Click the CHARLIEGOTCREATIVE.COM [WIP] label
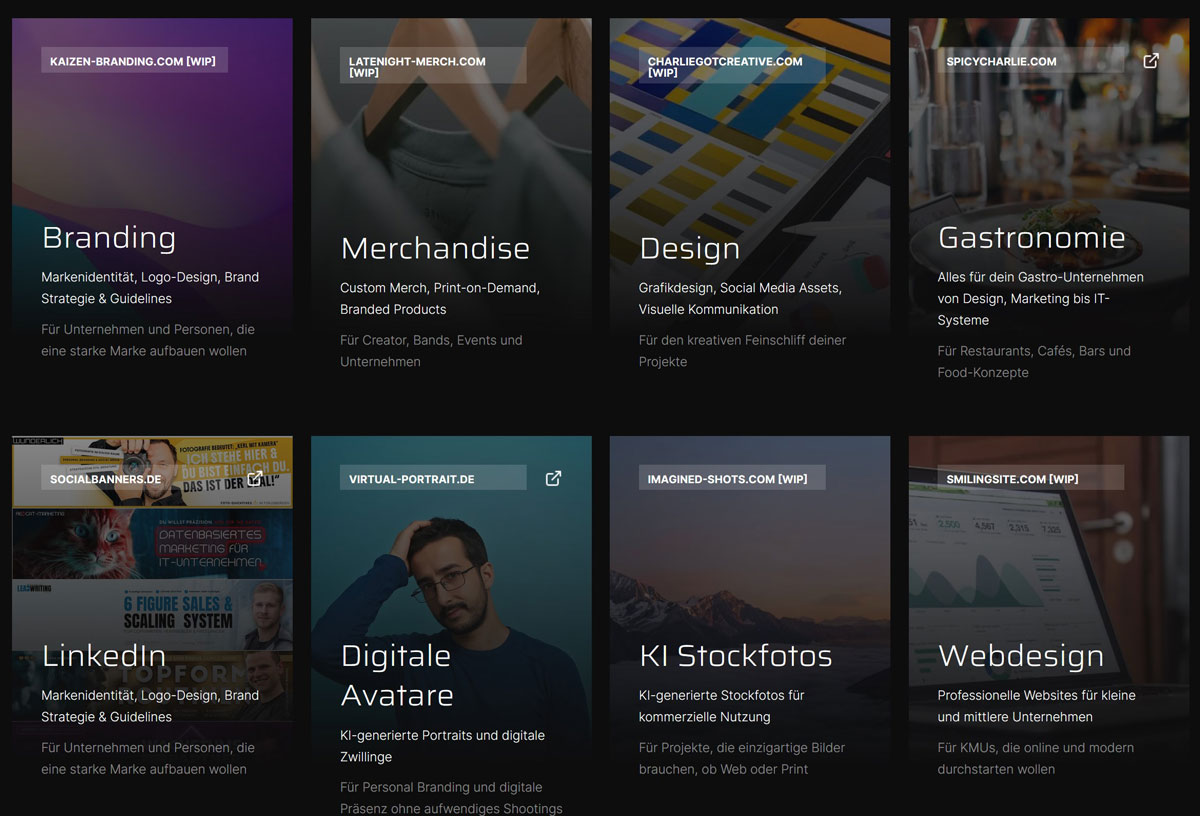This screenshot has height=816, width=1200. point(732,66)
